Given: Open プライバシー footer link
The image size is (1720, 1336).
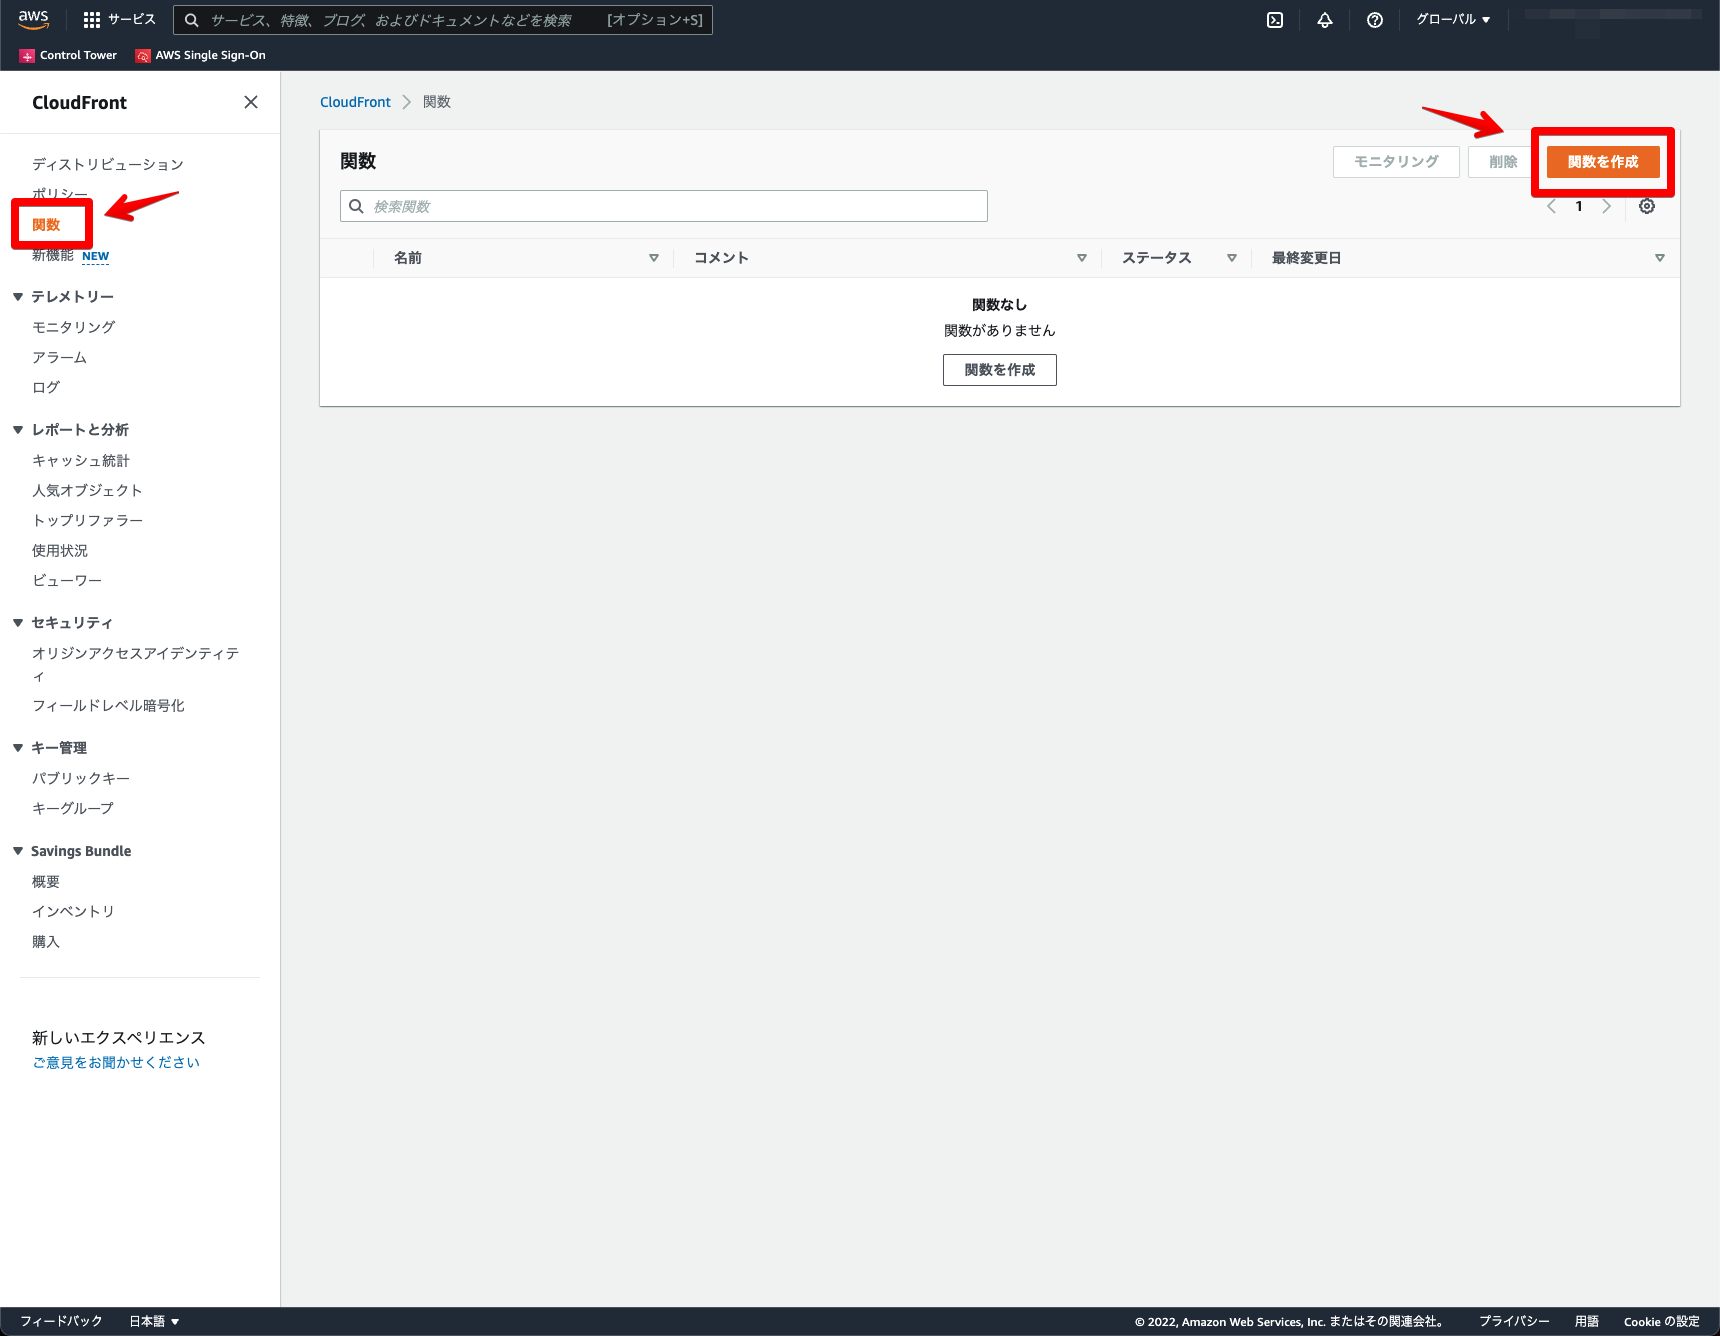Looking at the screenshot, I should (1514, 1321).
